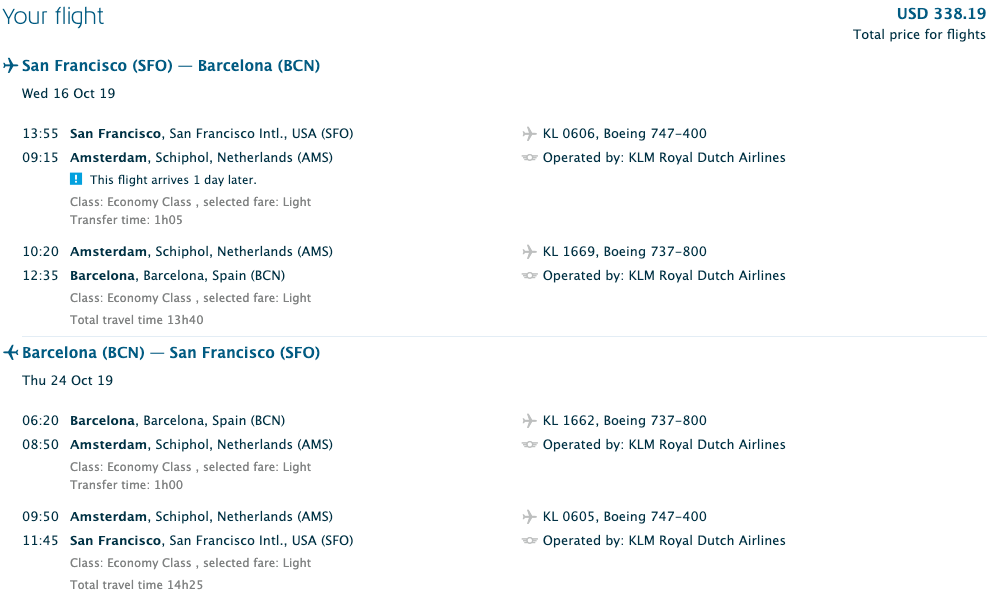Click the Wed 16 Oct 19 departure date
989x597 pixels.
[x=69, y=94]
